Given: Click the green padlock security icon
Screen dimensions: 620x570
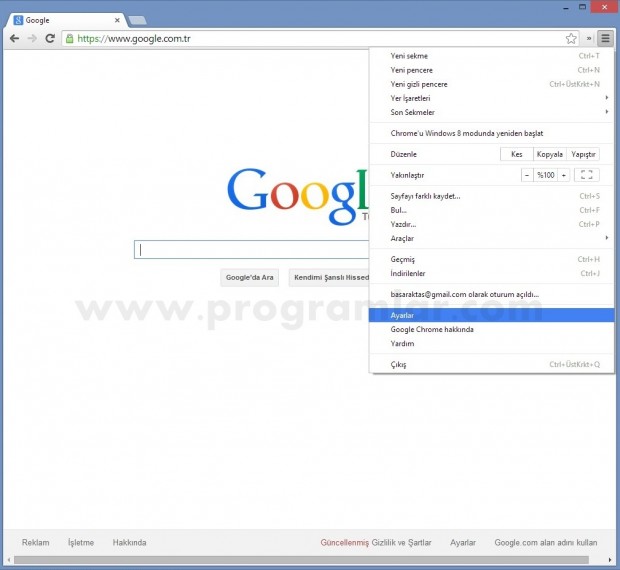Looking at the screenshot, I should (70, 38).
